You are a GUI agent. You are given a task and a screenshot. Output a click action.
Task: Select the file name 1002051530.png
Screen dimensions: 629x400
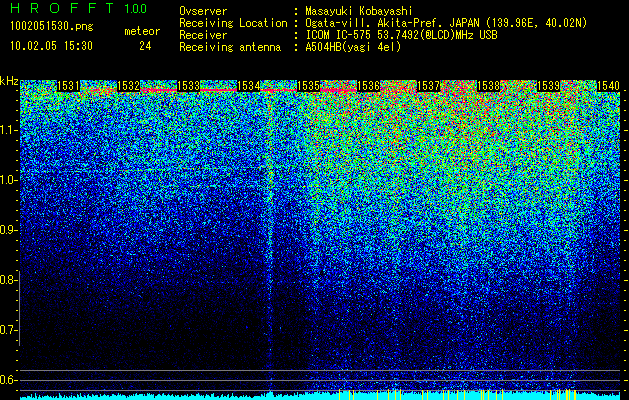pyautogui.click(x=52, y=27)
